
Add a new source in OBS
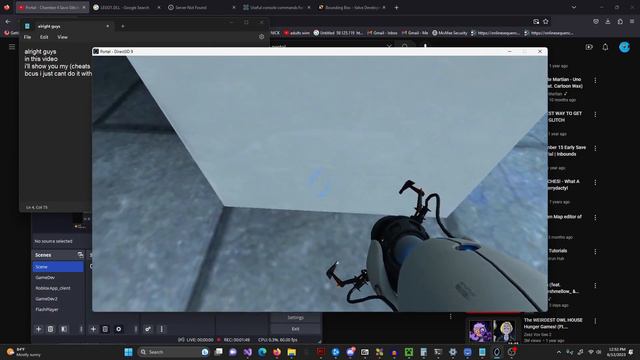tap(93, 329)
